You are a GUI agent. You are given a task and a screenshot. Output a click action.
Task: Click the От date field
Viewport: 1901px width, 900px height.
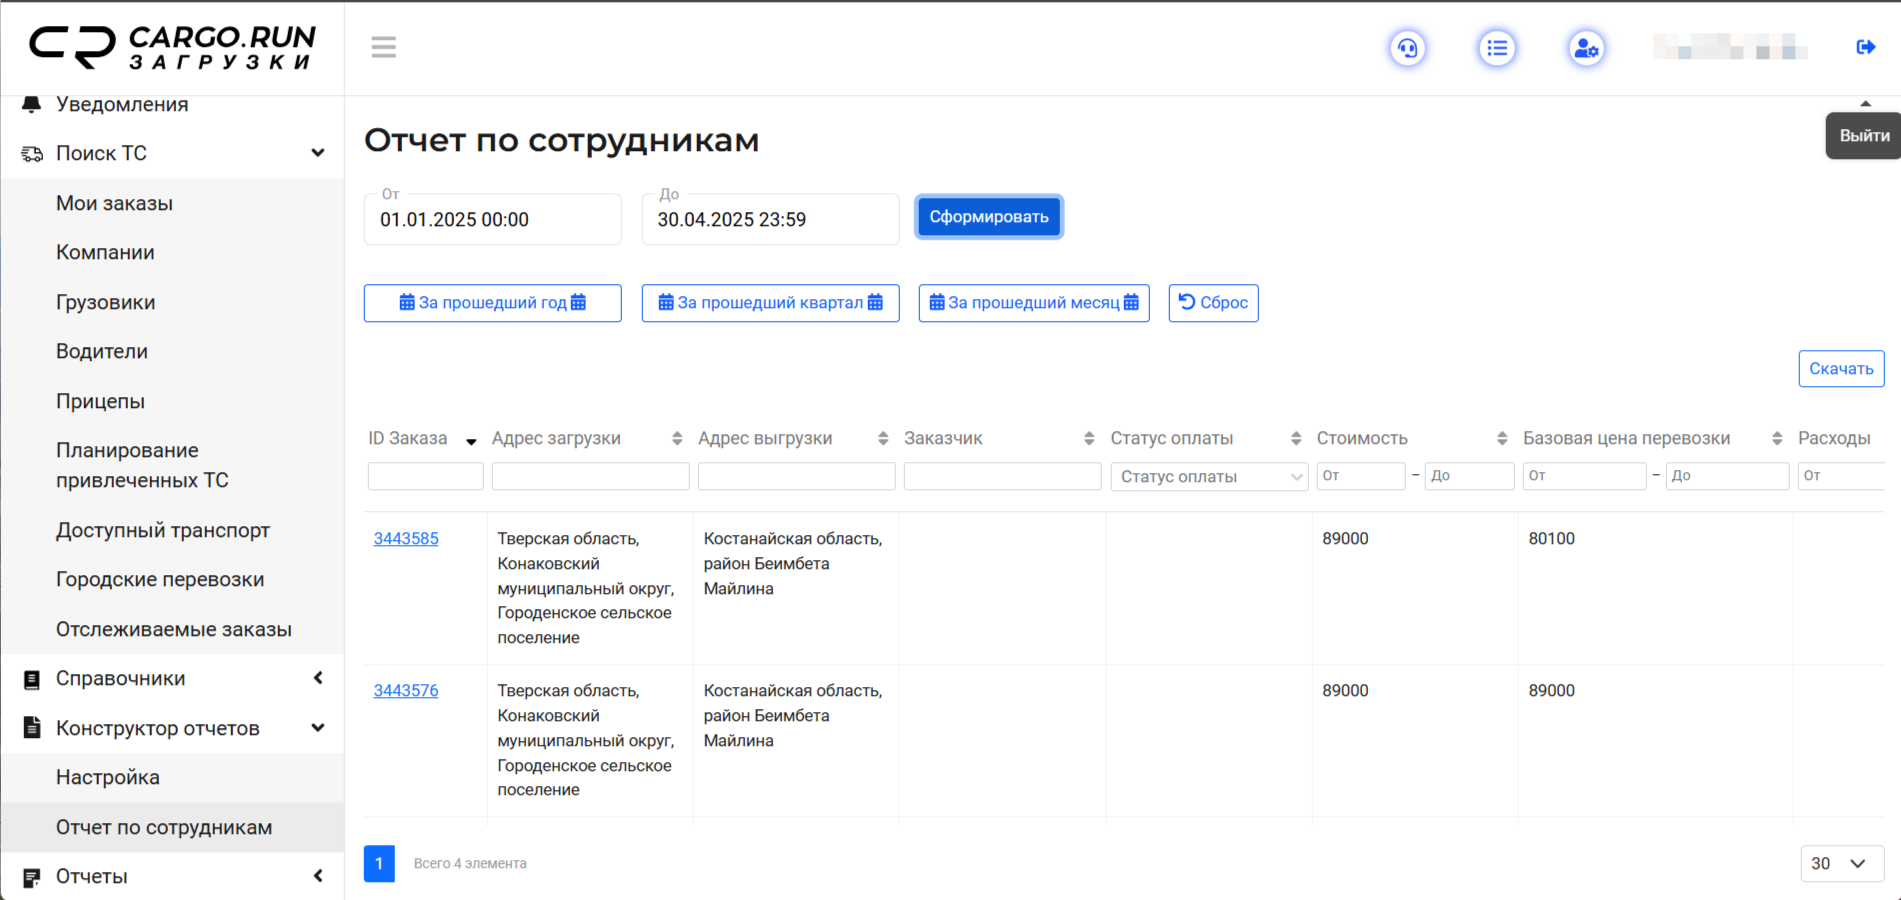tap(493, 219)
